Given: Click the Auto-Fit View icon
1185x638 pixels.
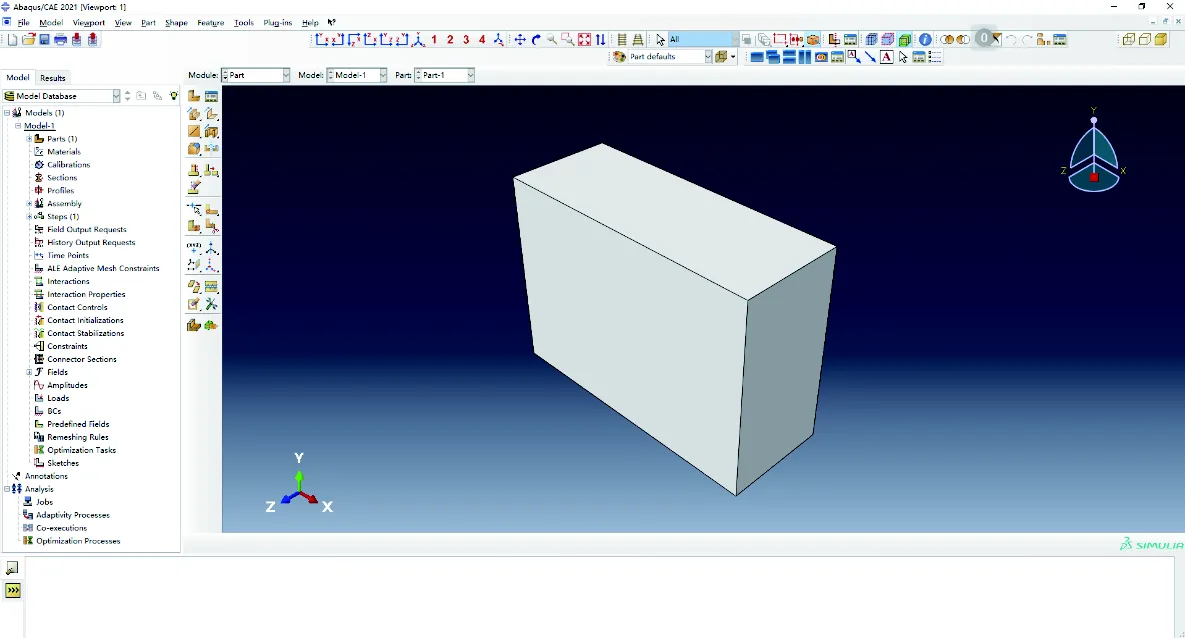Looking at the screenshot, I should pyautogui.click(x=585, y=40).
